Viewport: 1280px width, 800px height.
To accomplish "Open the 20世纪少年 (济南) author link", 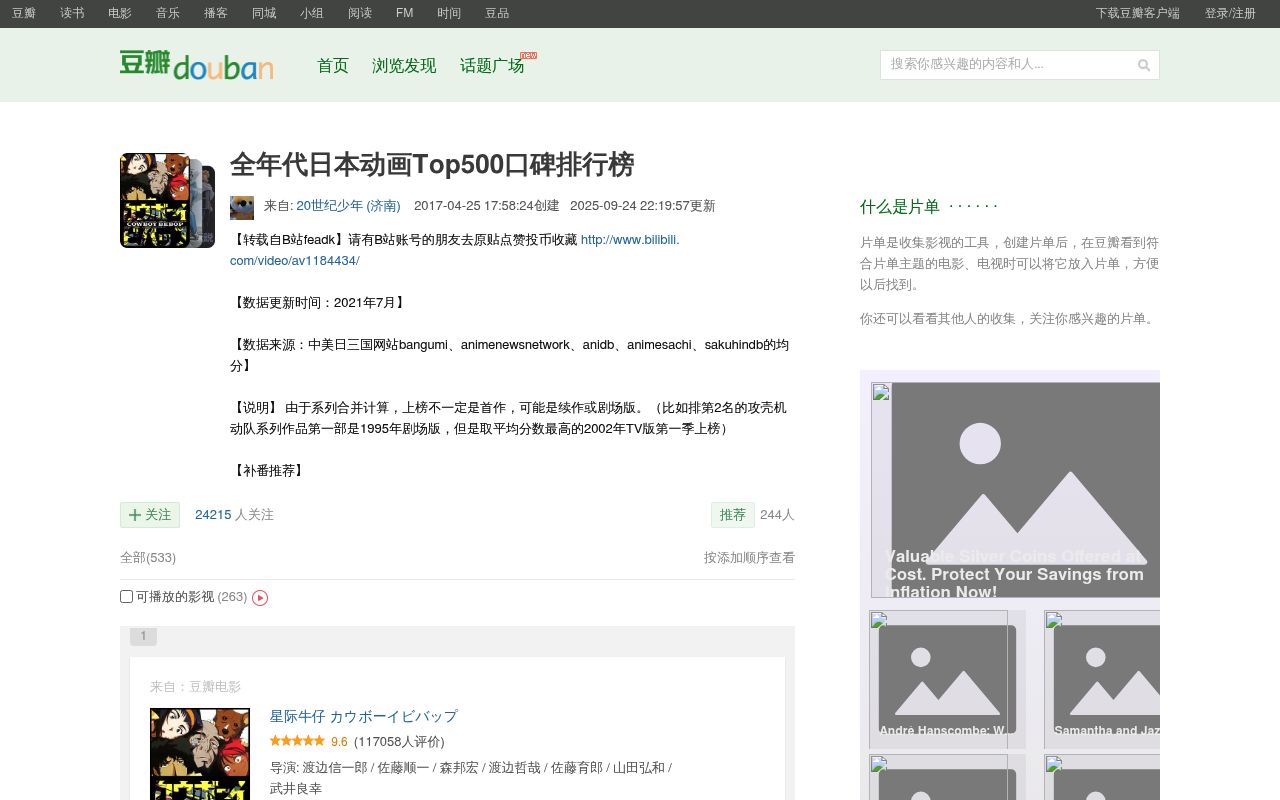I will 348,205.
